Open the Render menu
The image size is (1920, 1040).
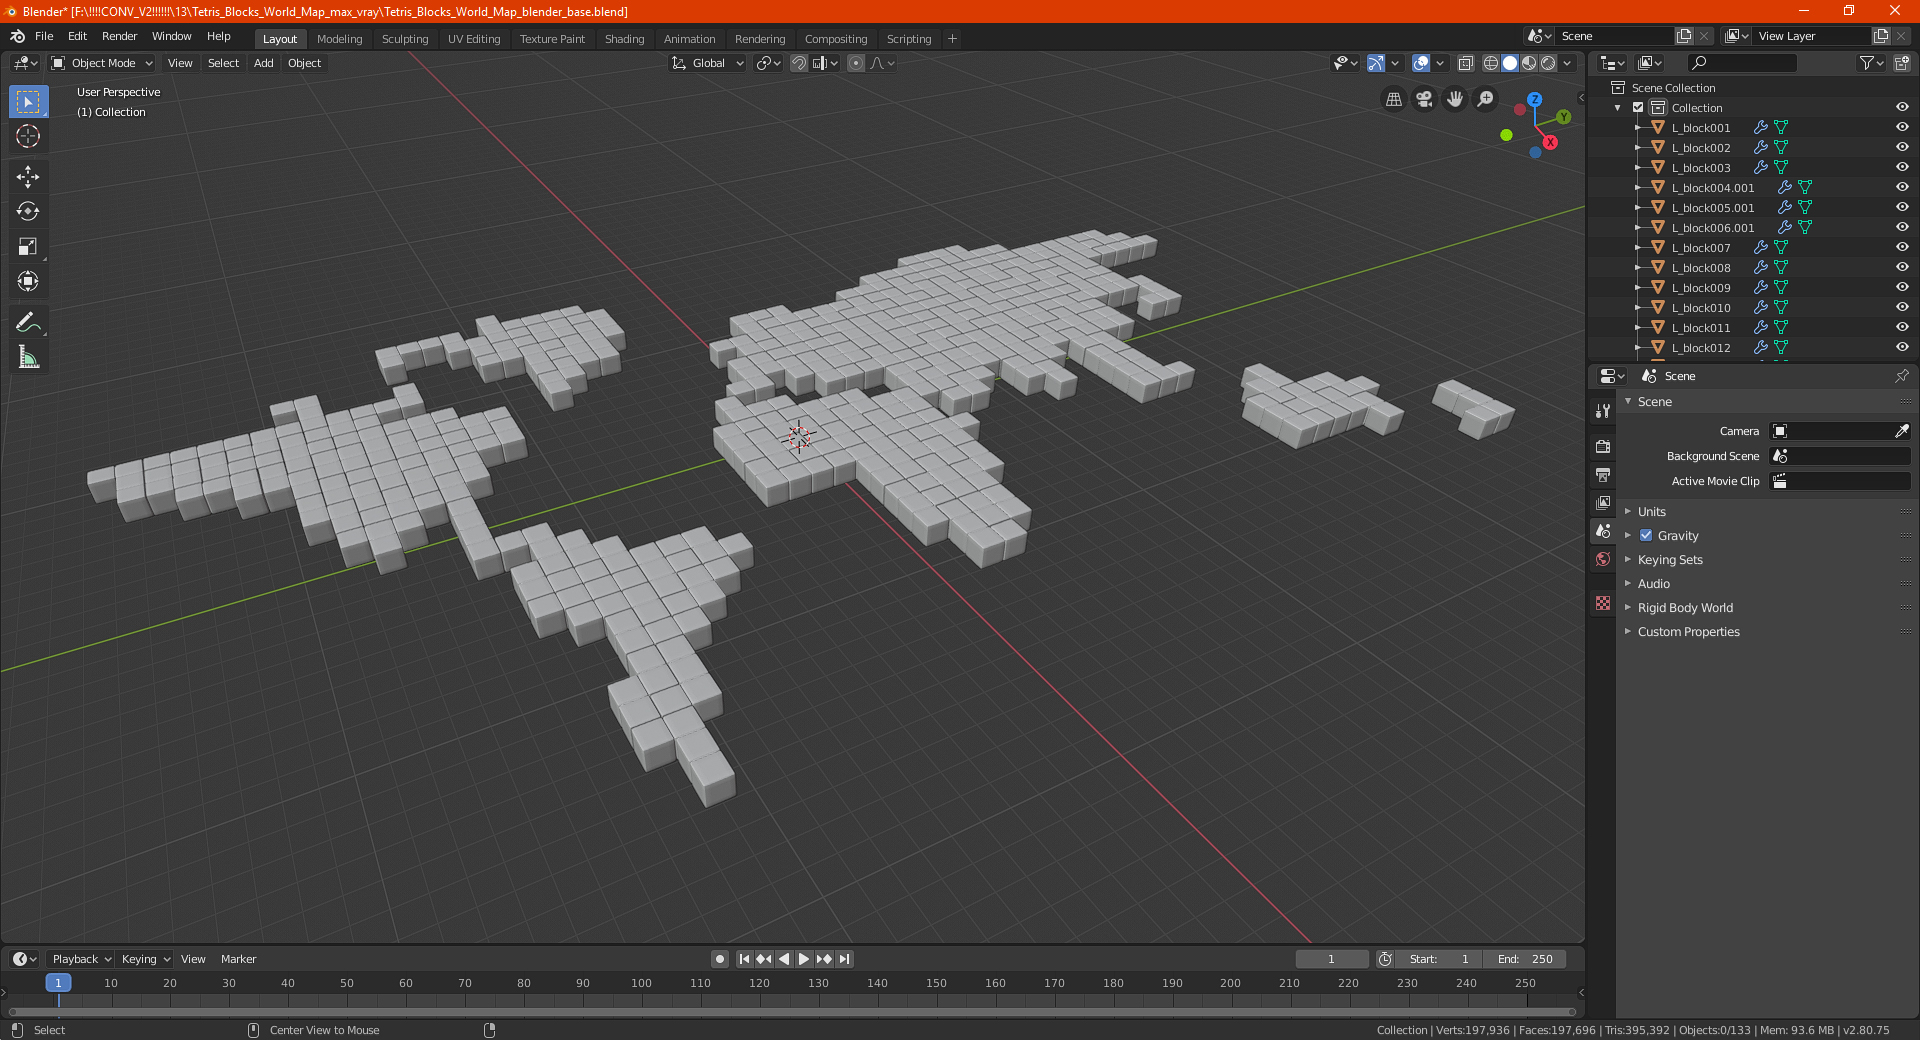[x=119, y=36]
